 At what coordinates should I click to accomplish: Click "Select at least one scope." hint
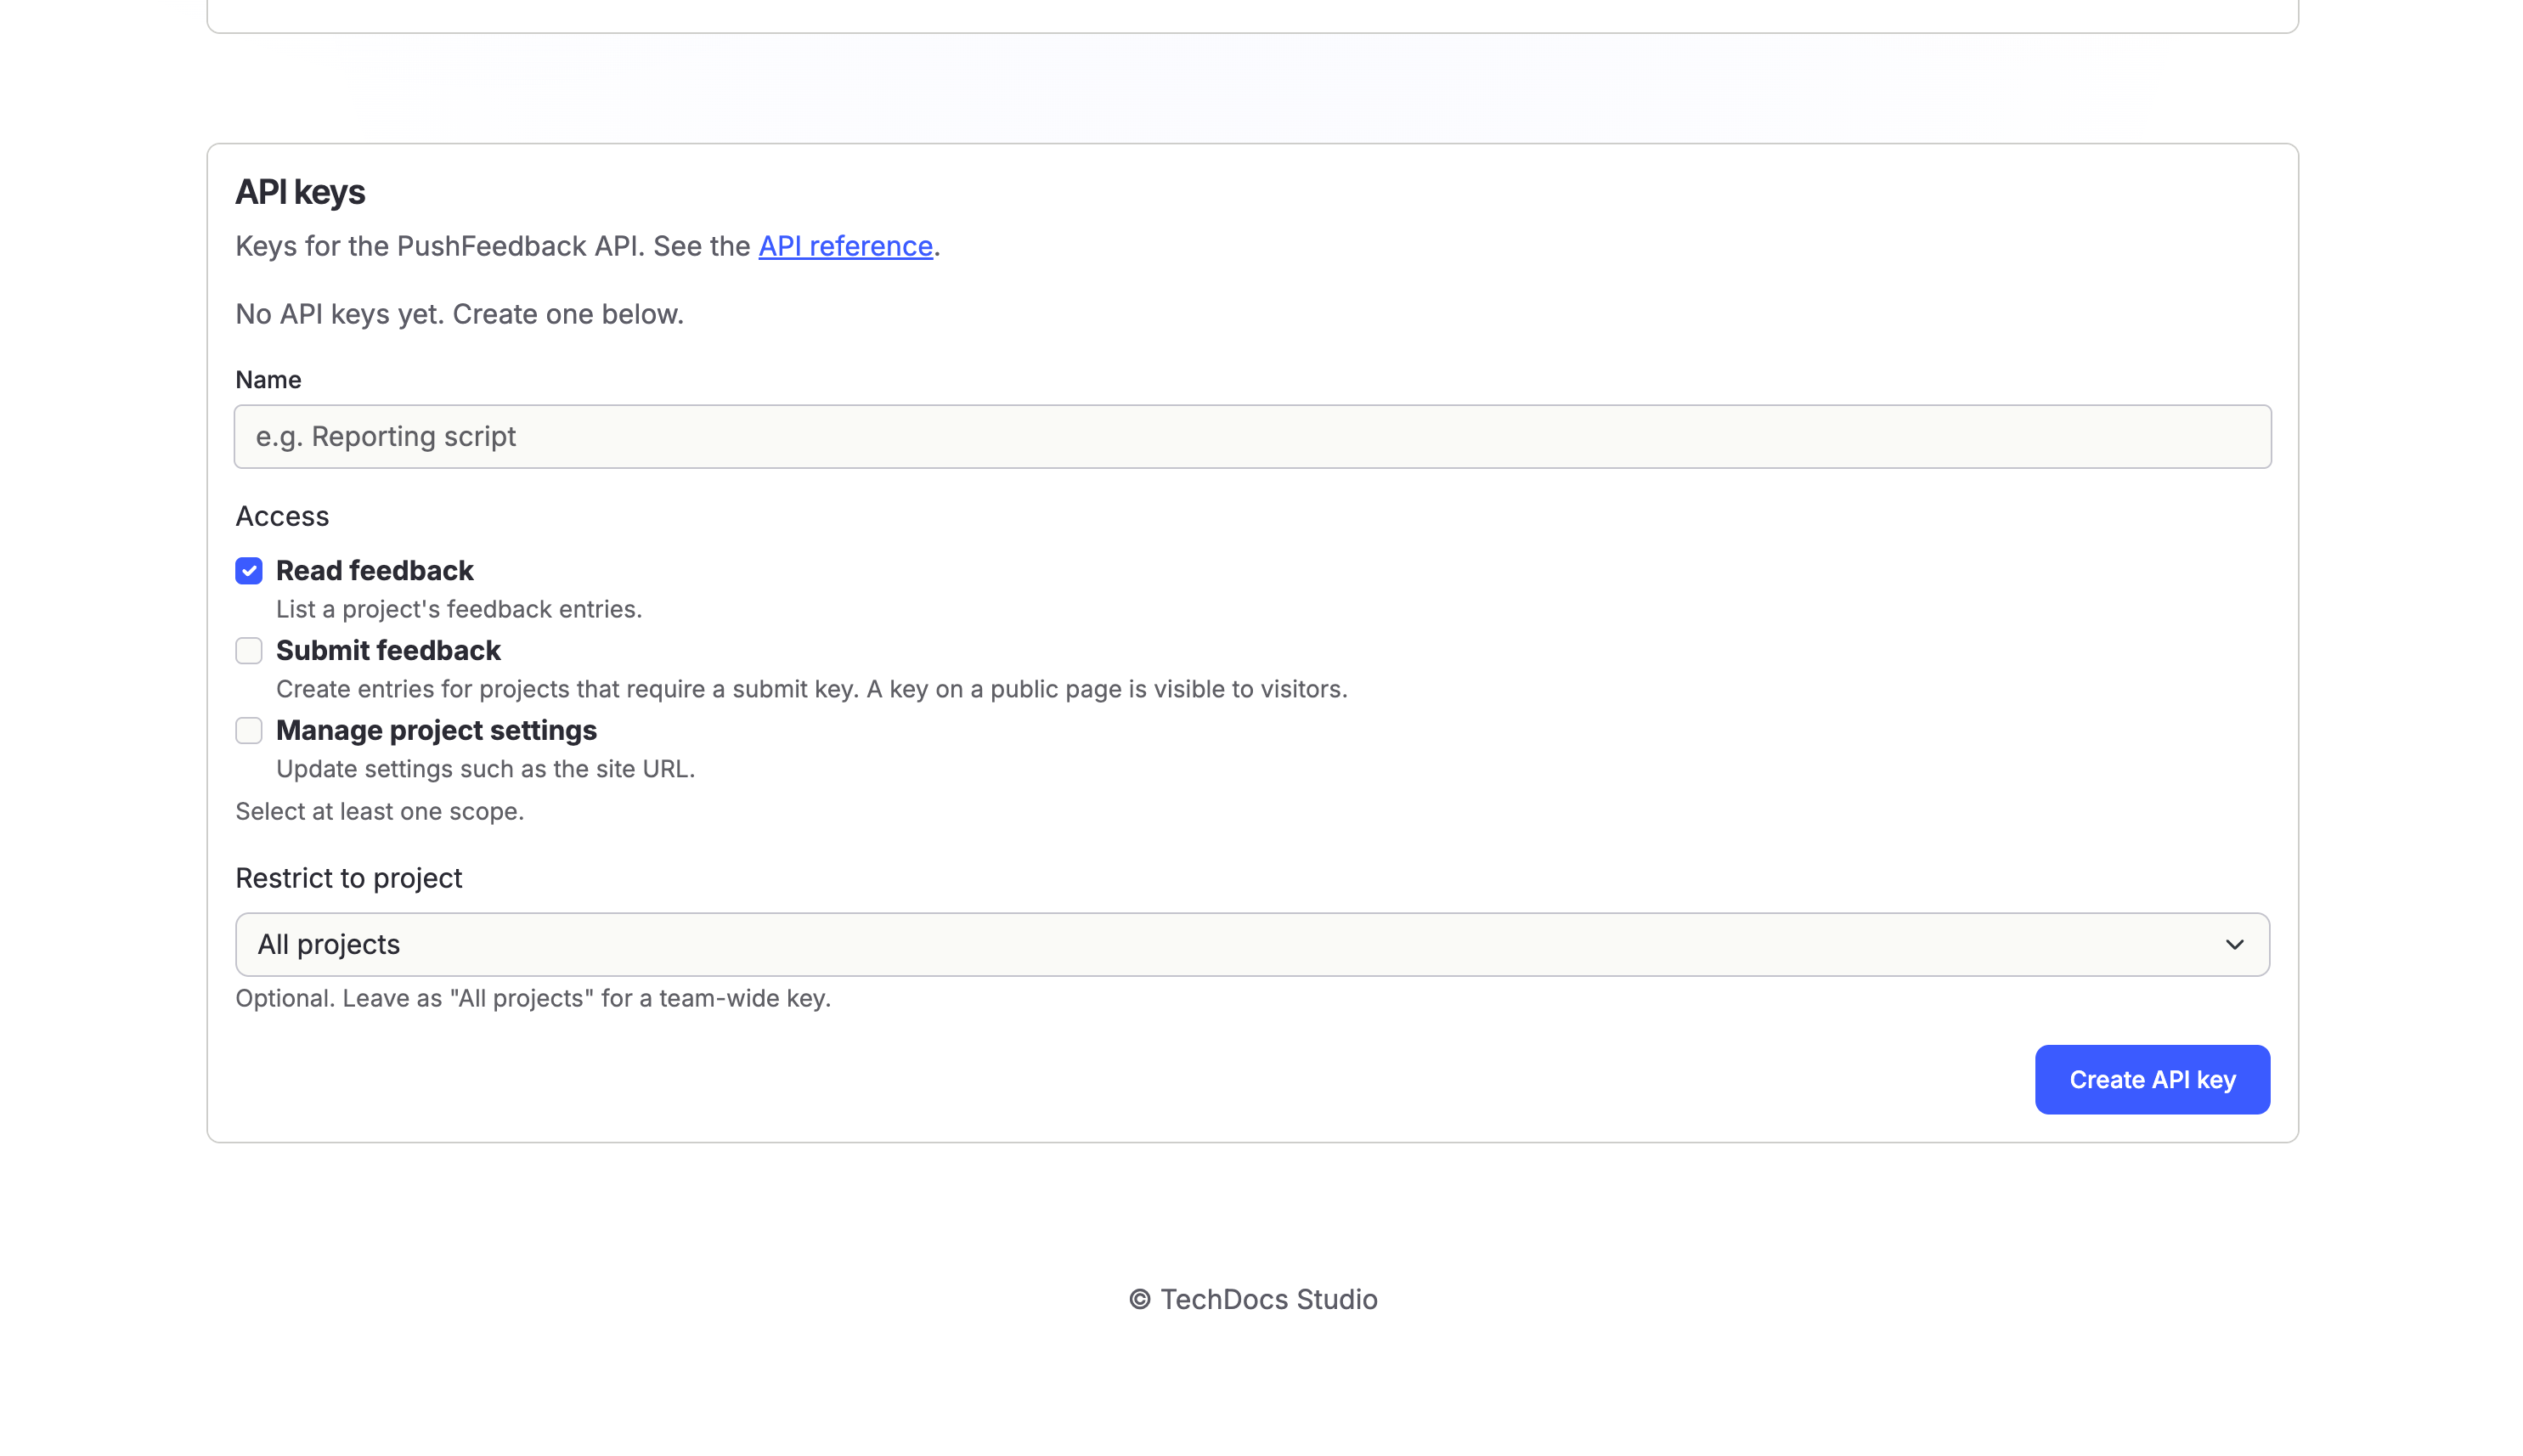click(380, 811)
